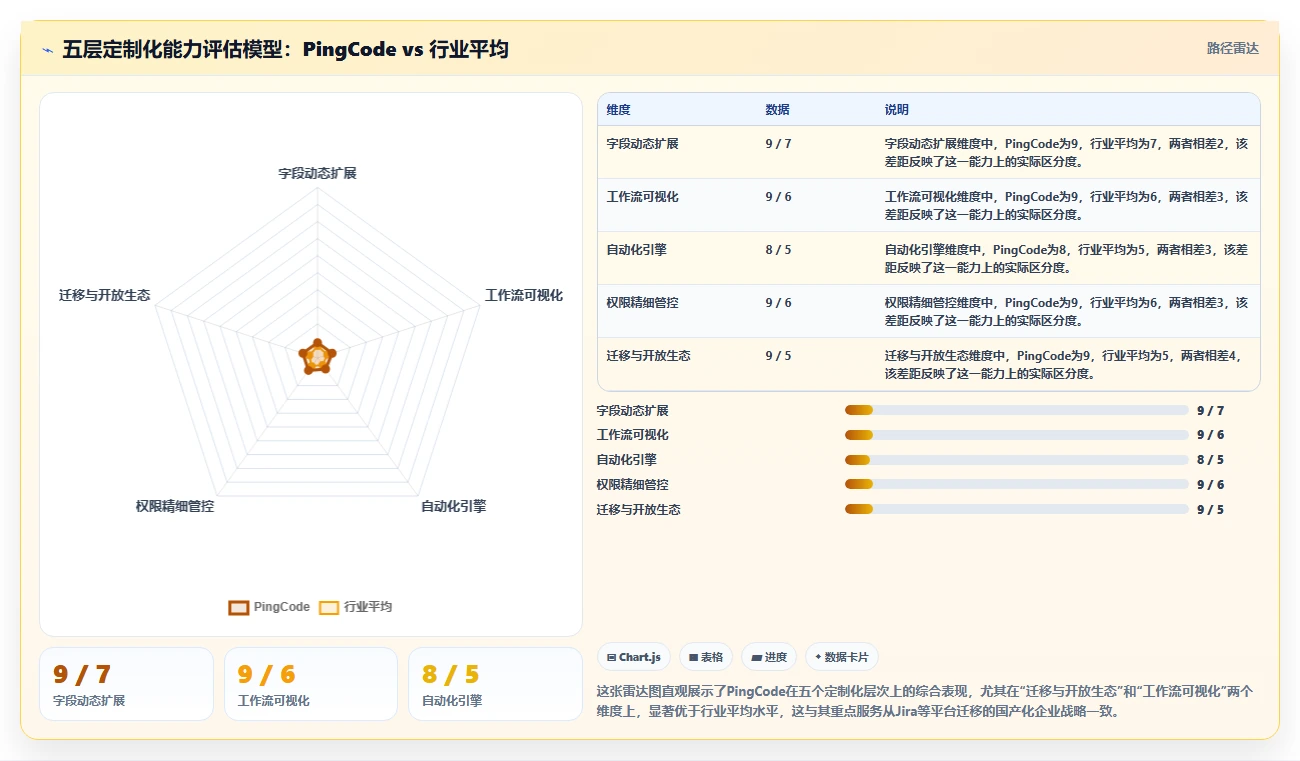Click the 迁移与开放生态 progress bar

1016,509
